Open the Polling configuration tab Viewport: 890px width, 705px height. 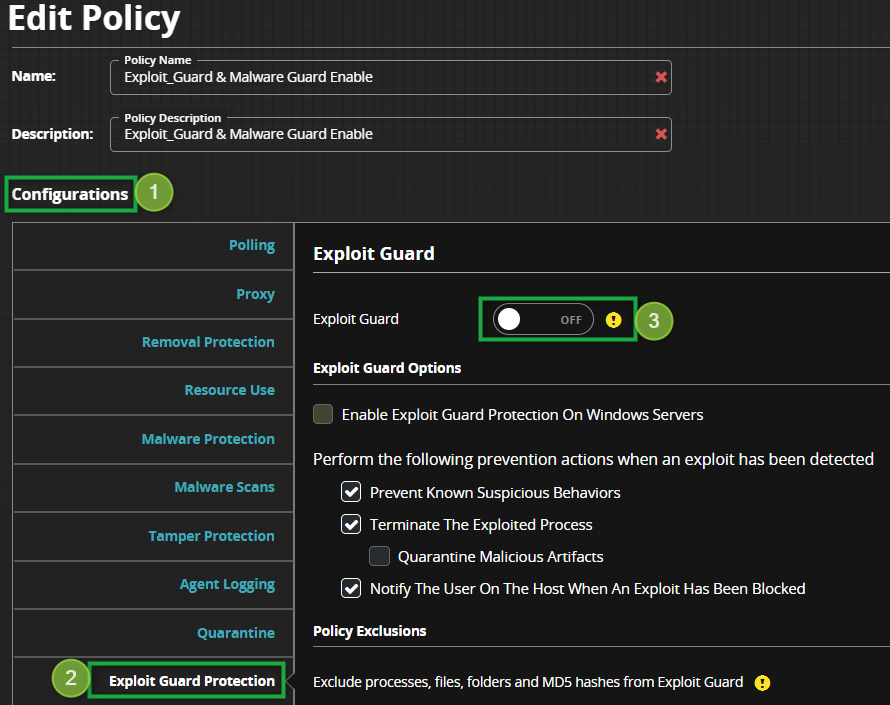coord(251,246)
